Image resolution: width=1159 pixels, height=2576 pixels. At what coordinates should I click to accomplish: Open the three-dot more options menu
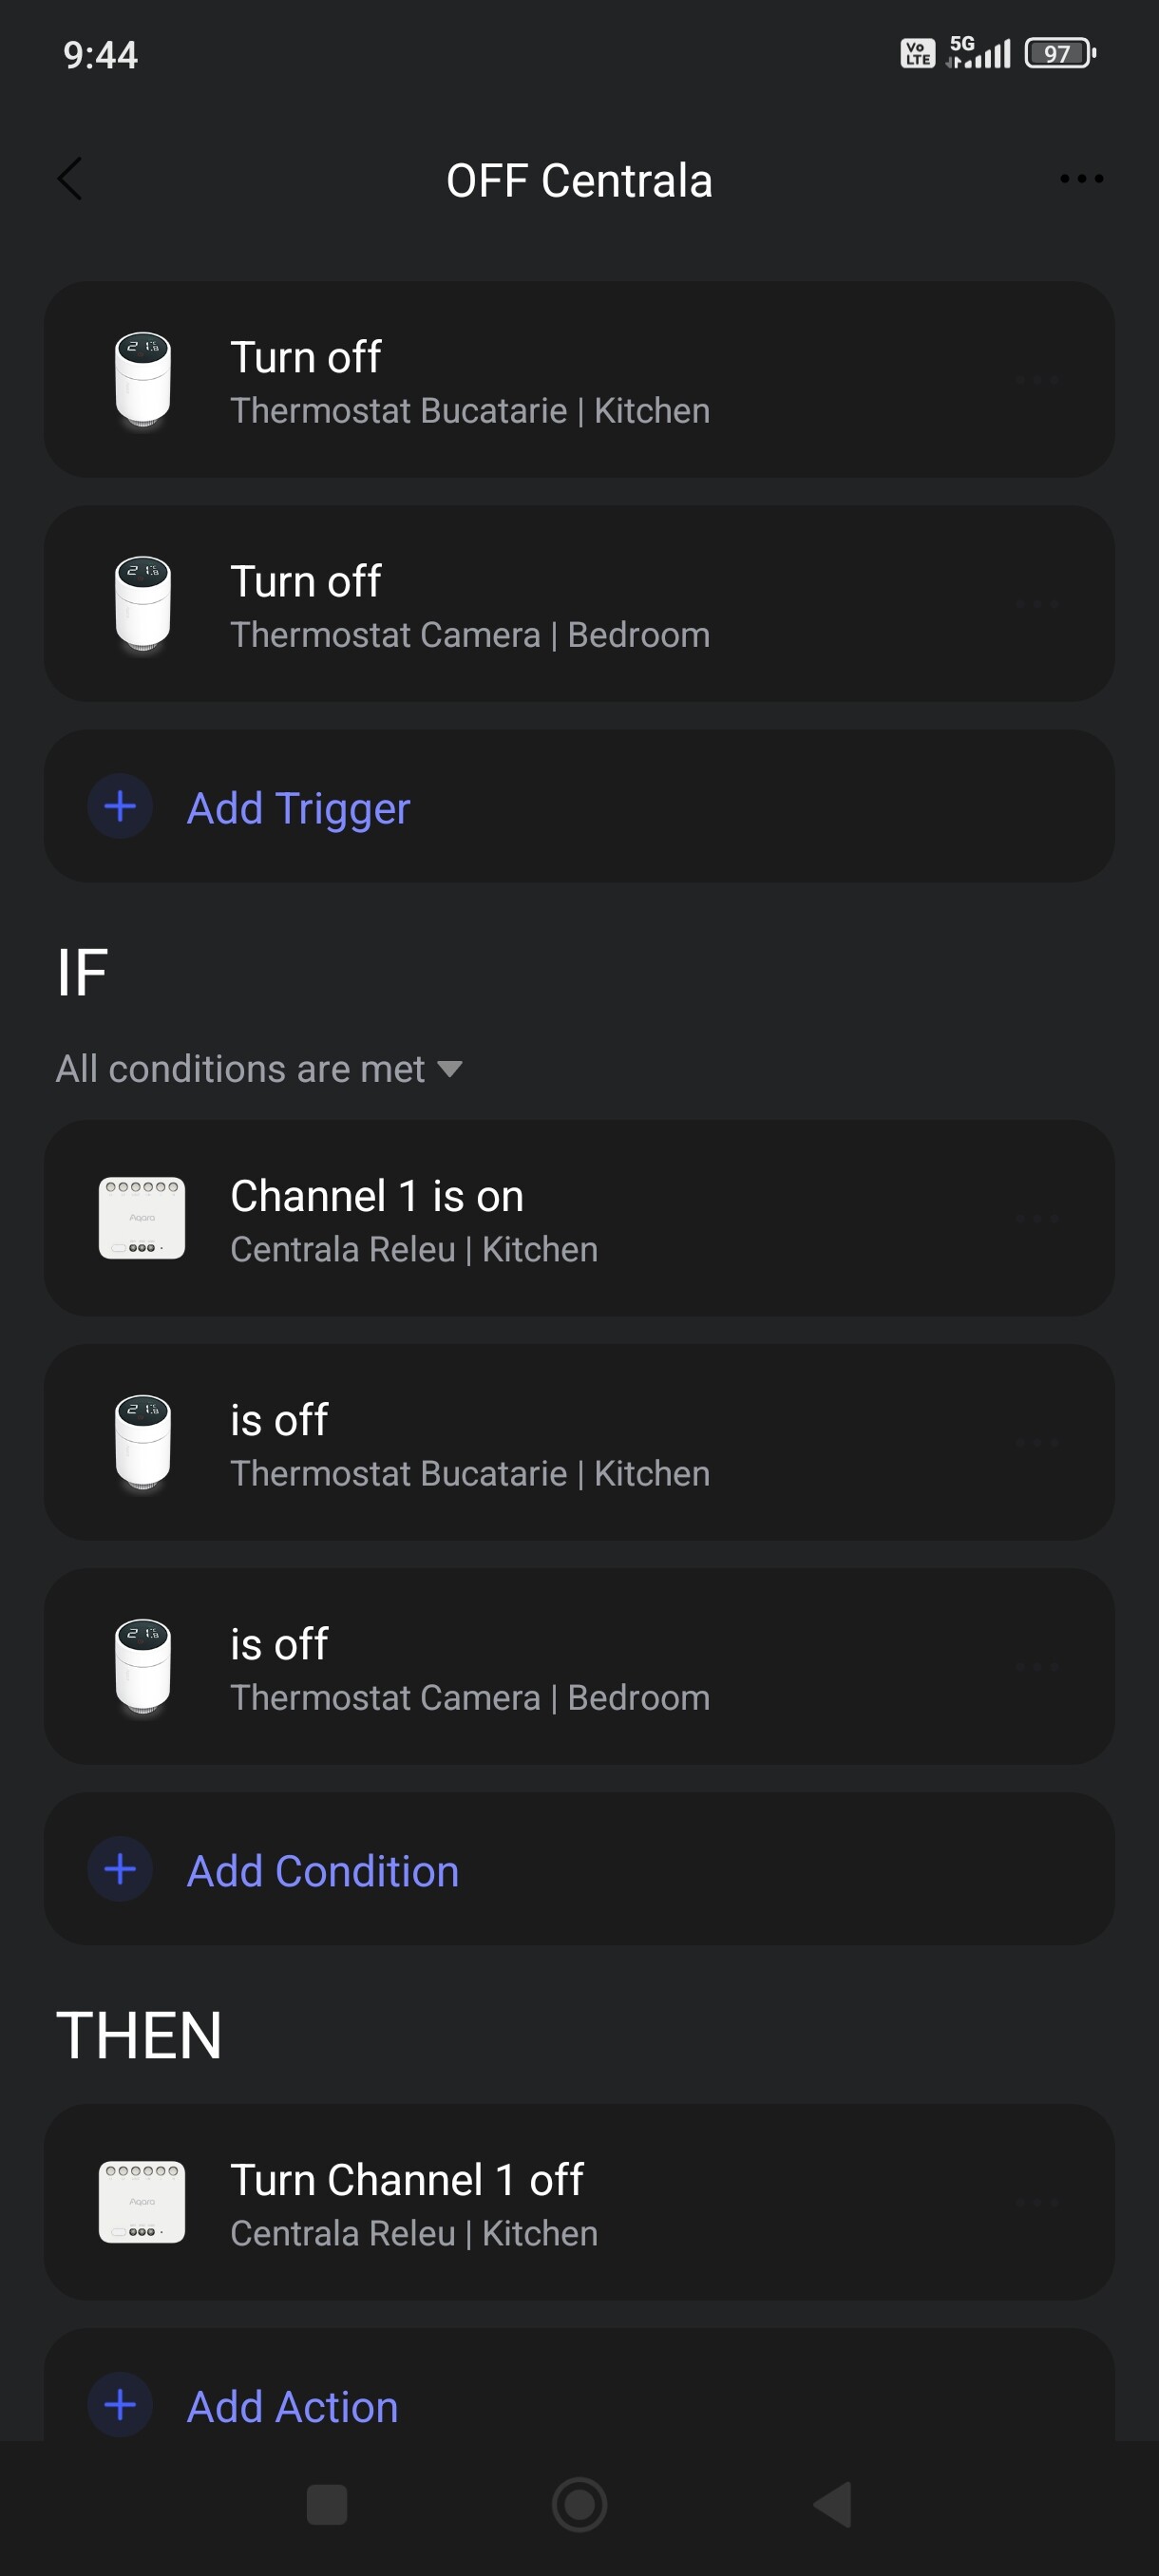pos(1081,179)
